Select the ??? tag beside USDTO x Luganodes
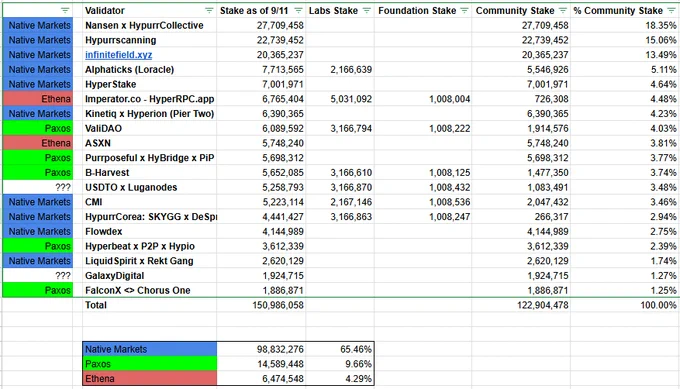This screenshot has width=680, height=389. 38,188
